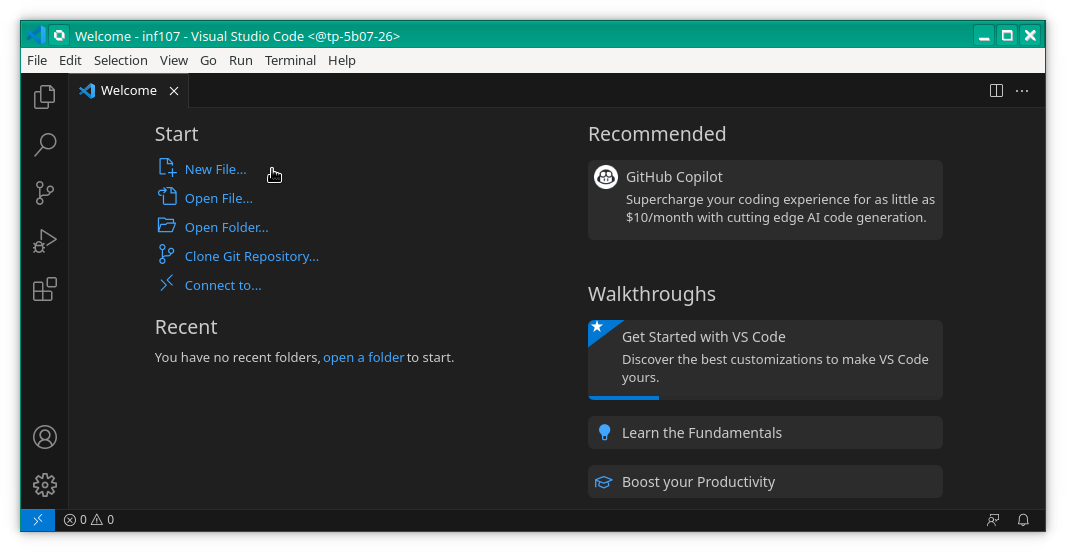Click the Open Folder icon
The height and width of the screenshot is (552, 1066).
[x=167, y=225]
